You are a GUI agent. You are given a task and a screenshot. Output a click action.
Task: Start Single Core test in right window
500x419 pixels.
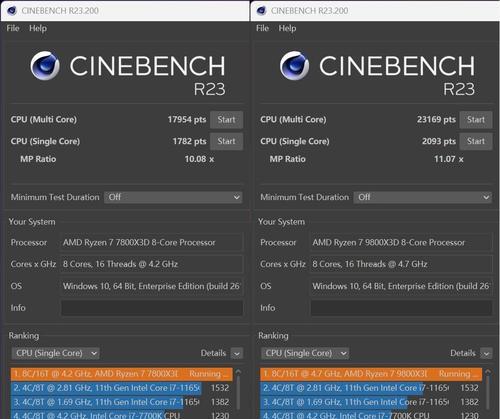(476, 141)
